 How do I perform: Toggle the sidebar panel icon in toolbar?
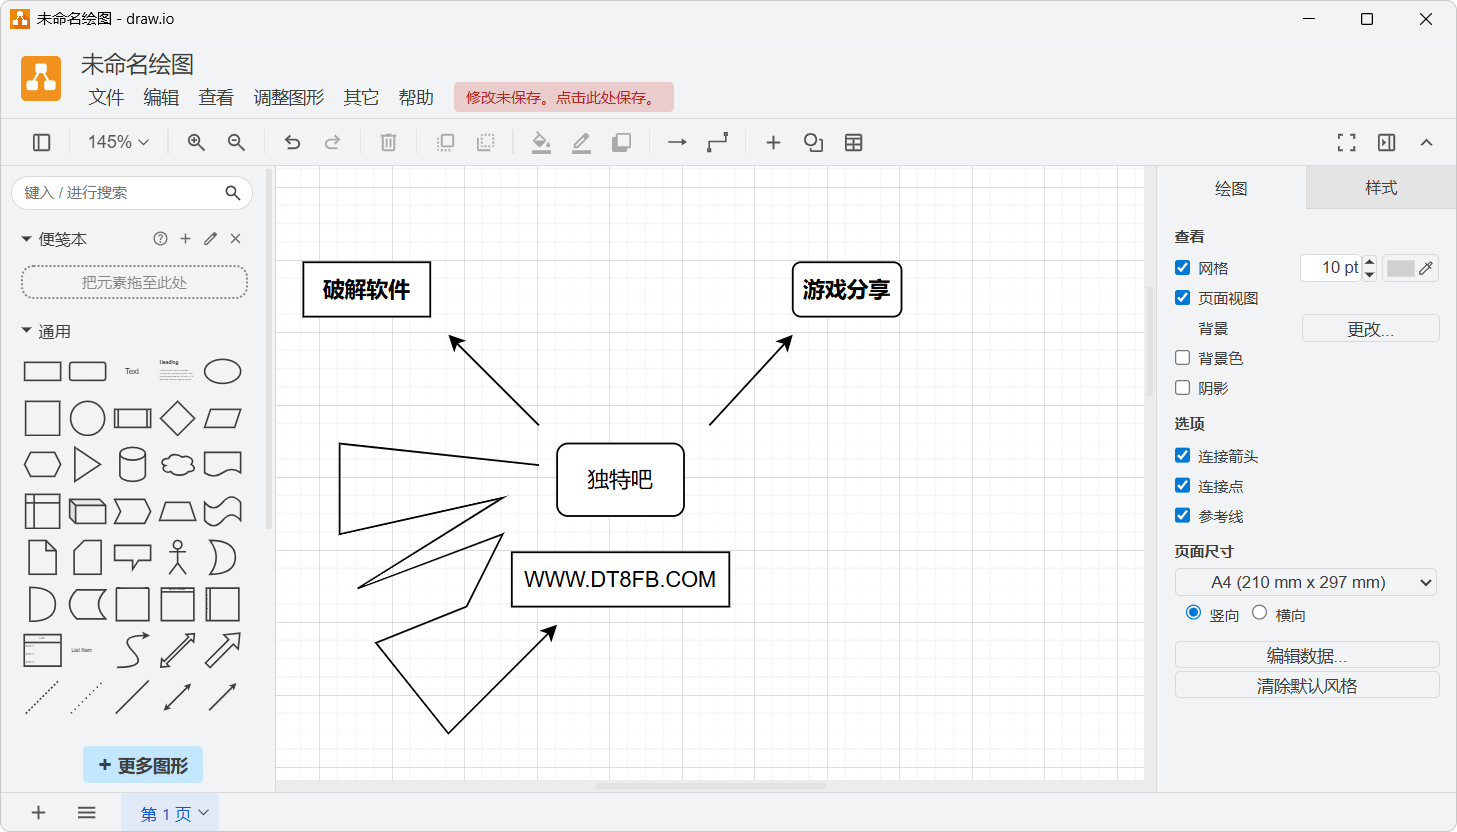point(41,143)
